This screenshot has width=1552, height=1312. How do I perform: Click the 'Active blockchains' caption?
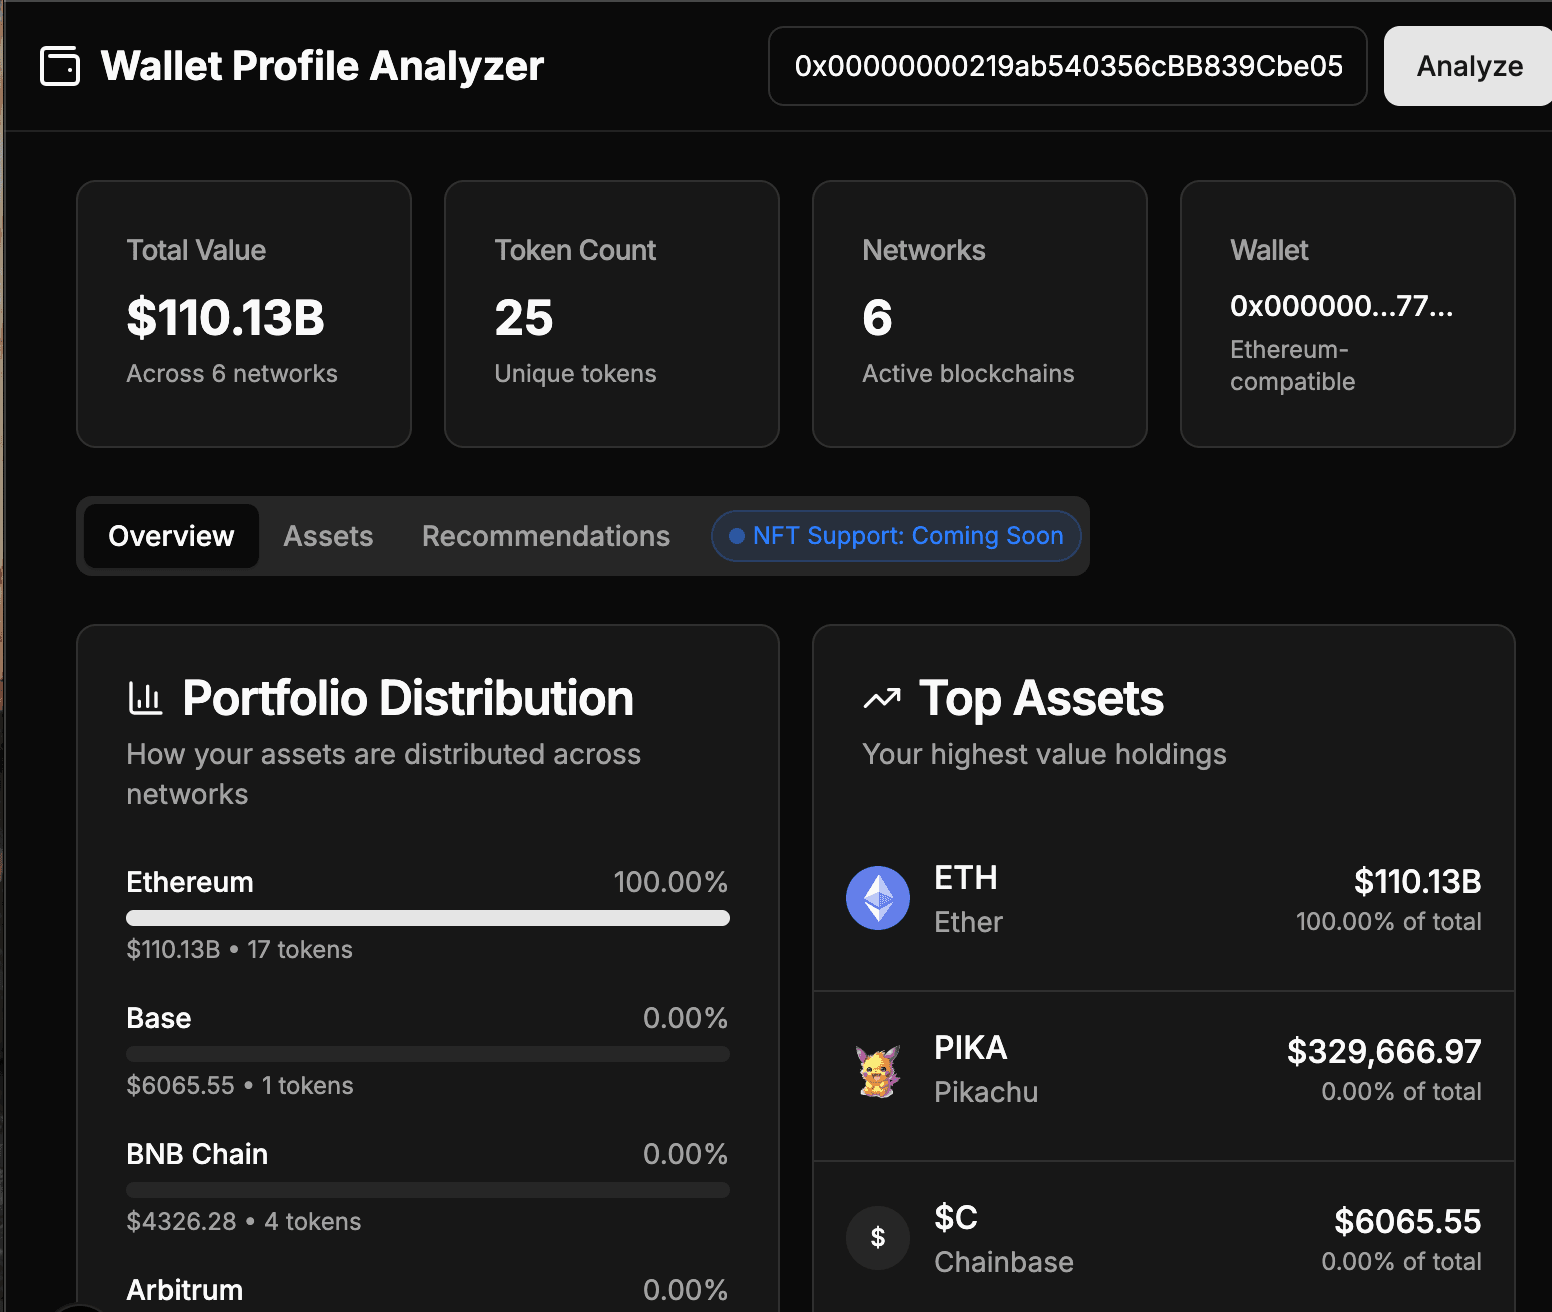tap(968, 374)
